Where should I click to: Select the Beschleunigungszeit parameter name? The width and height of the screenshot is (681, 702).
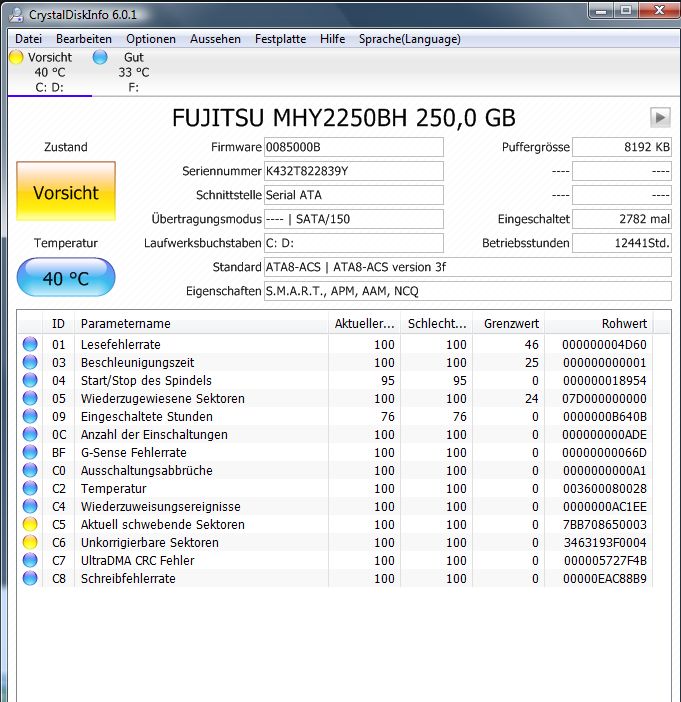[x=137, y=362]
